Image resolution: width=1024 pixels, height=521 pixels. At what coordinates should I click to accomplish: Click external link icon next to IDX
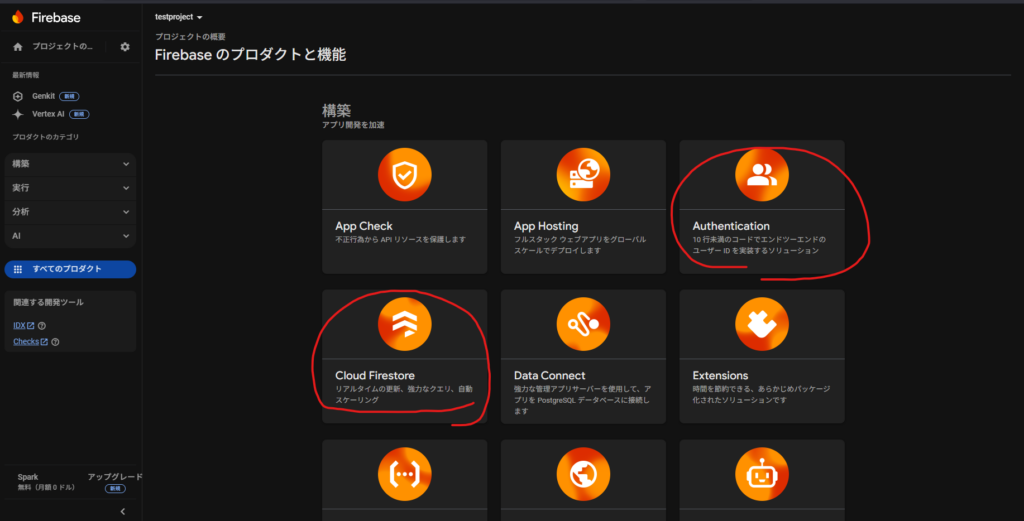tap(31, 325)
